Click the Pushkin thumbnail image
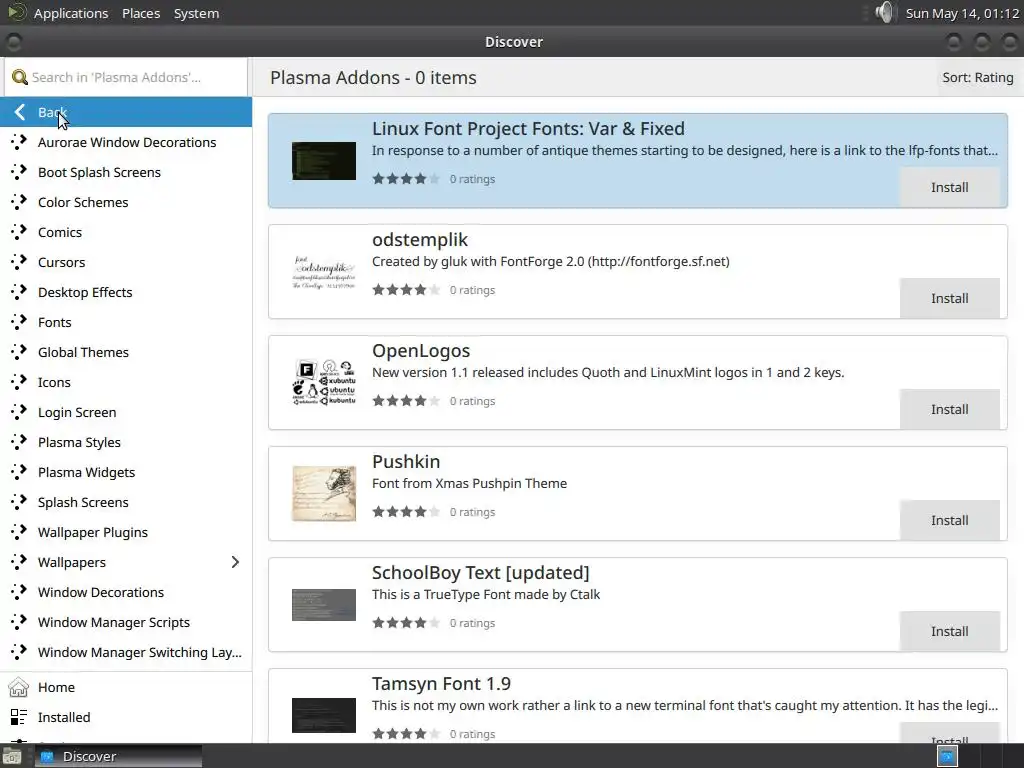The width and height of the screenshot is (1024, 768). tap(324, 493)
